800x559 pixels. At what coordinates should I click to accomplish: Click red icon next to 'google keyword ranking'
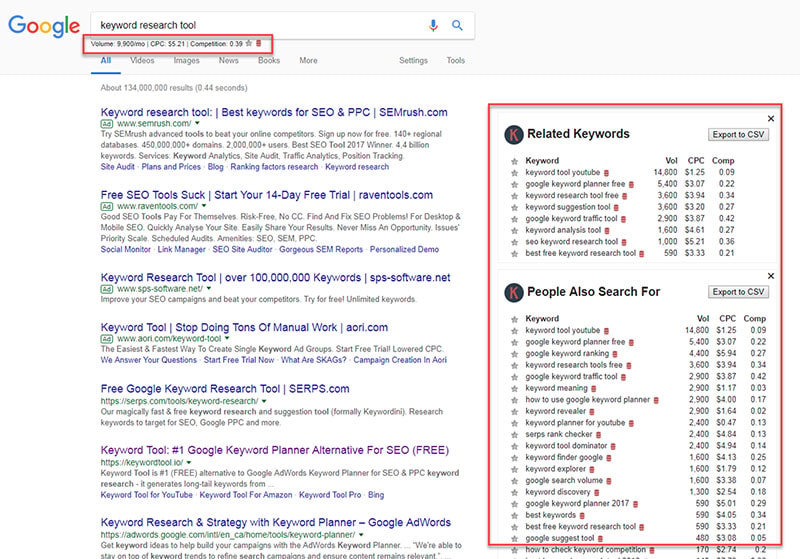615,354
